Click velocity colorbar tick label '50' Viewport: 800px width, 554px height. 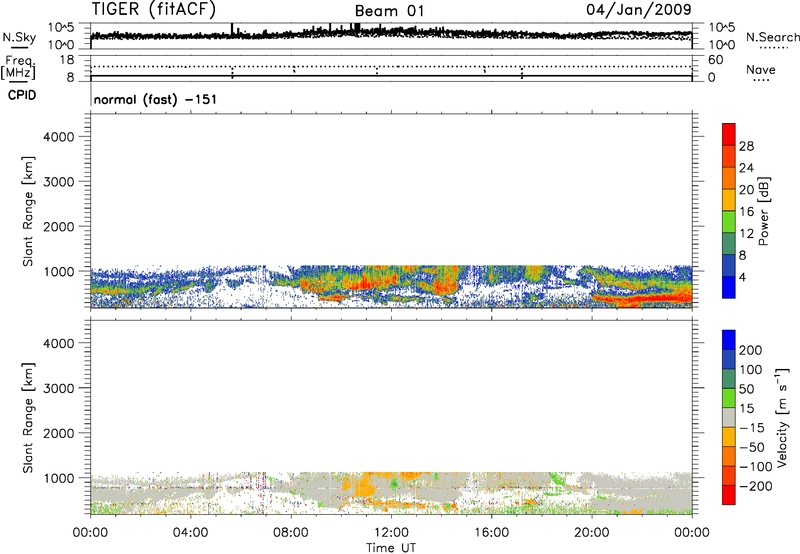746,389
